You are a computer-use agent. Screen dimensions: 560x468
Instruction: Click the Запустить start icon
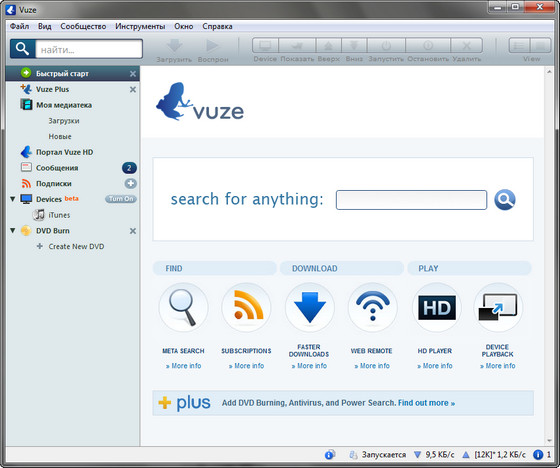coord(386,46)
